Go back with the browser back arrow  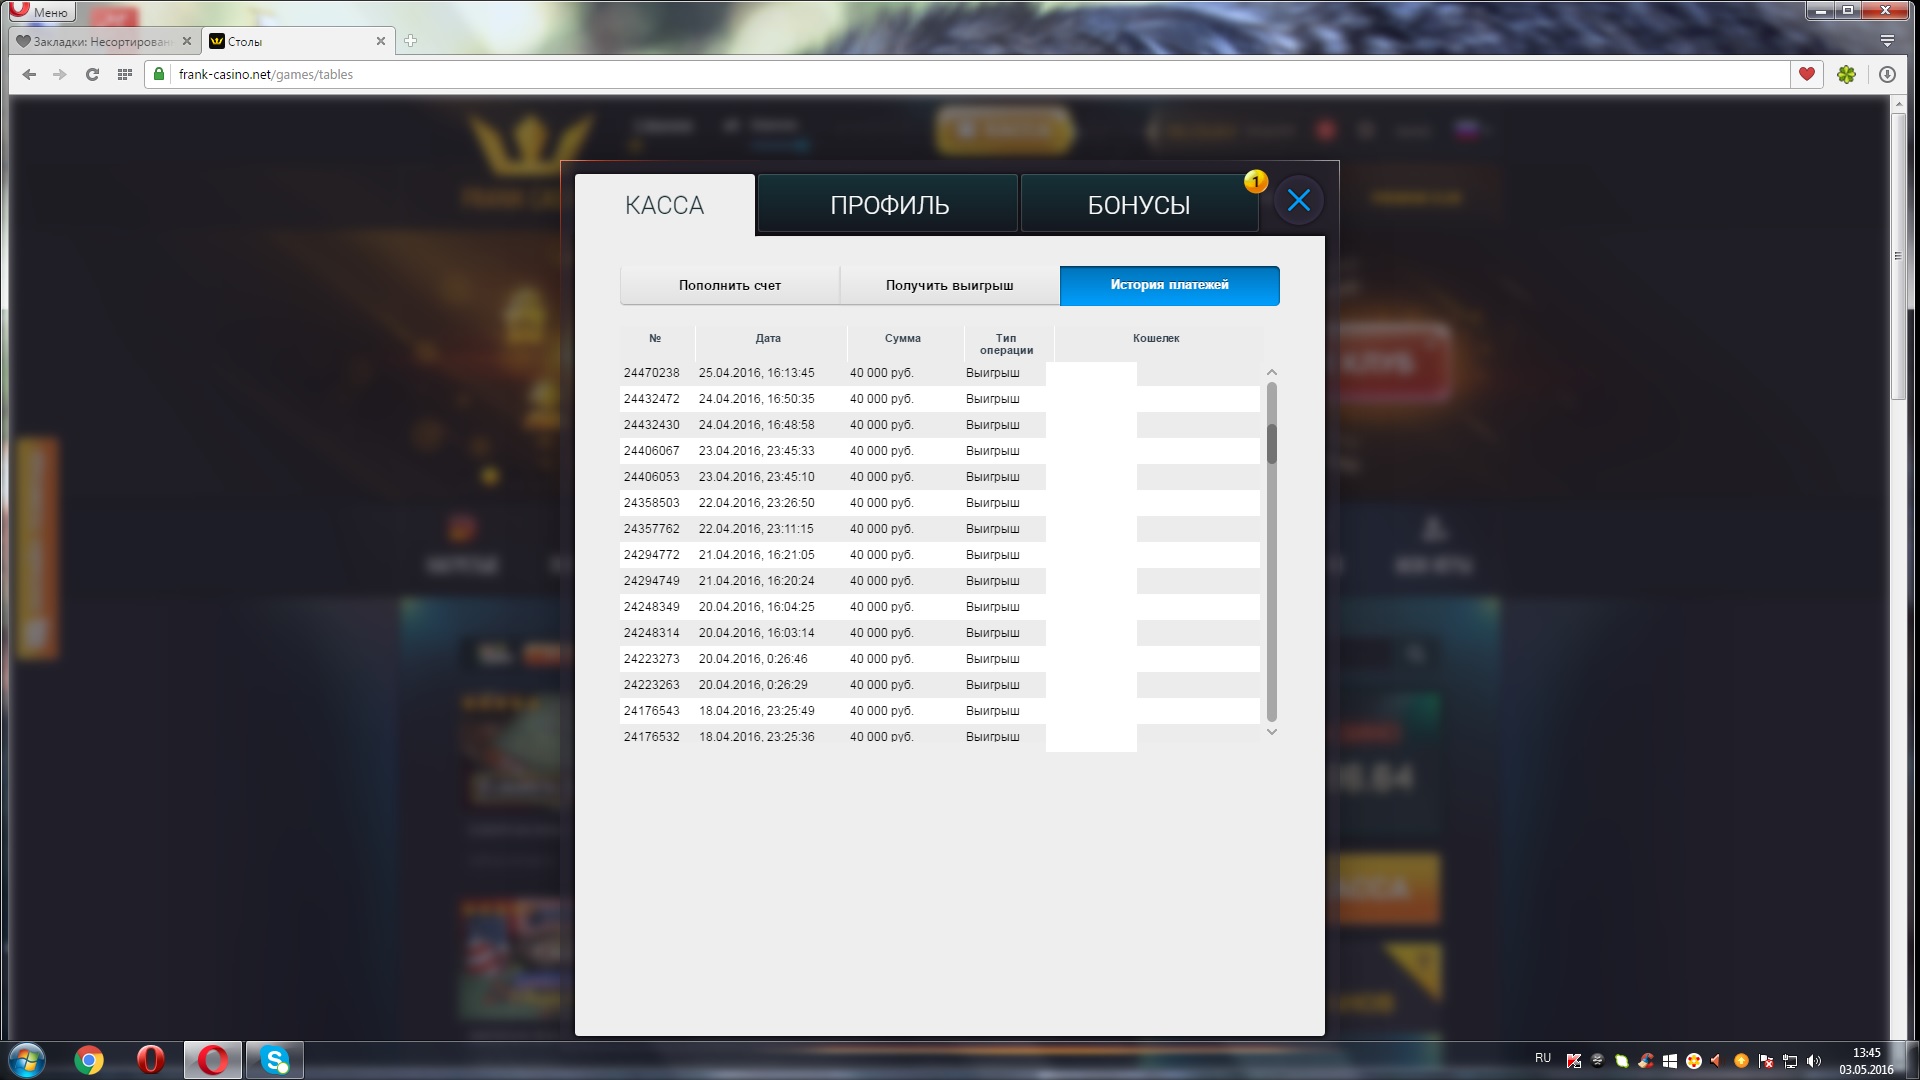pos(29,74)
